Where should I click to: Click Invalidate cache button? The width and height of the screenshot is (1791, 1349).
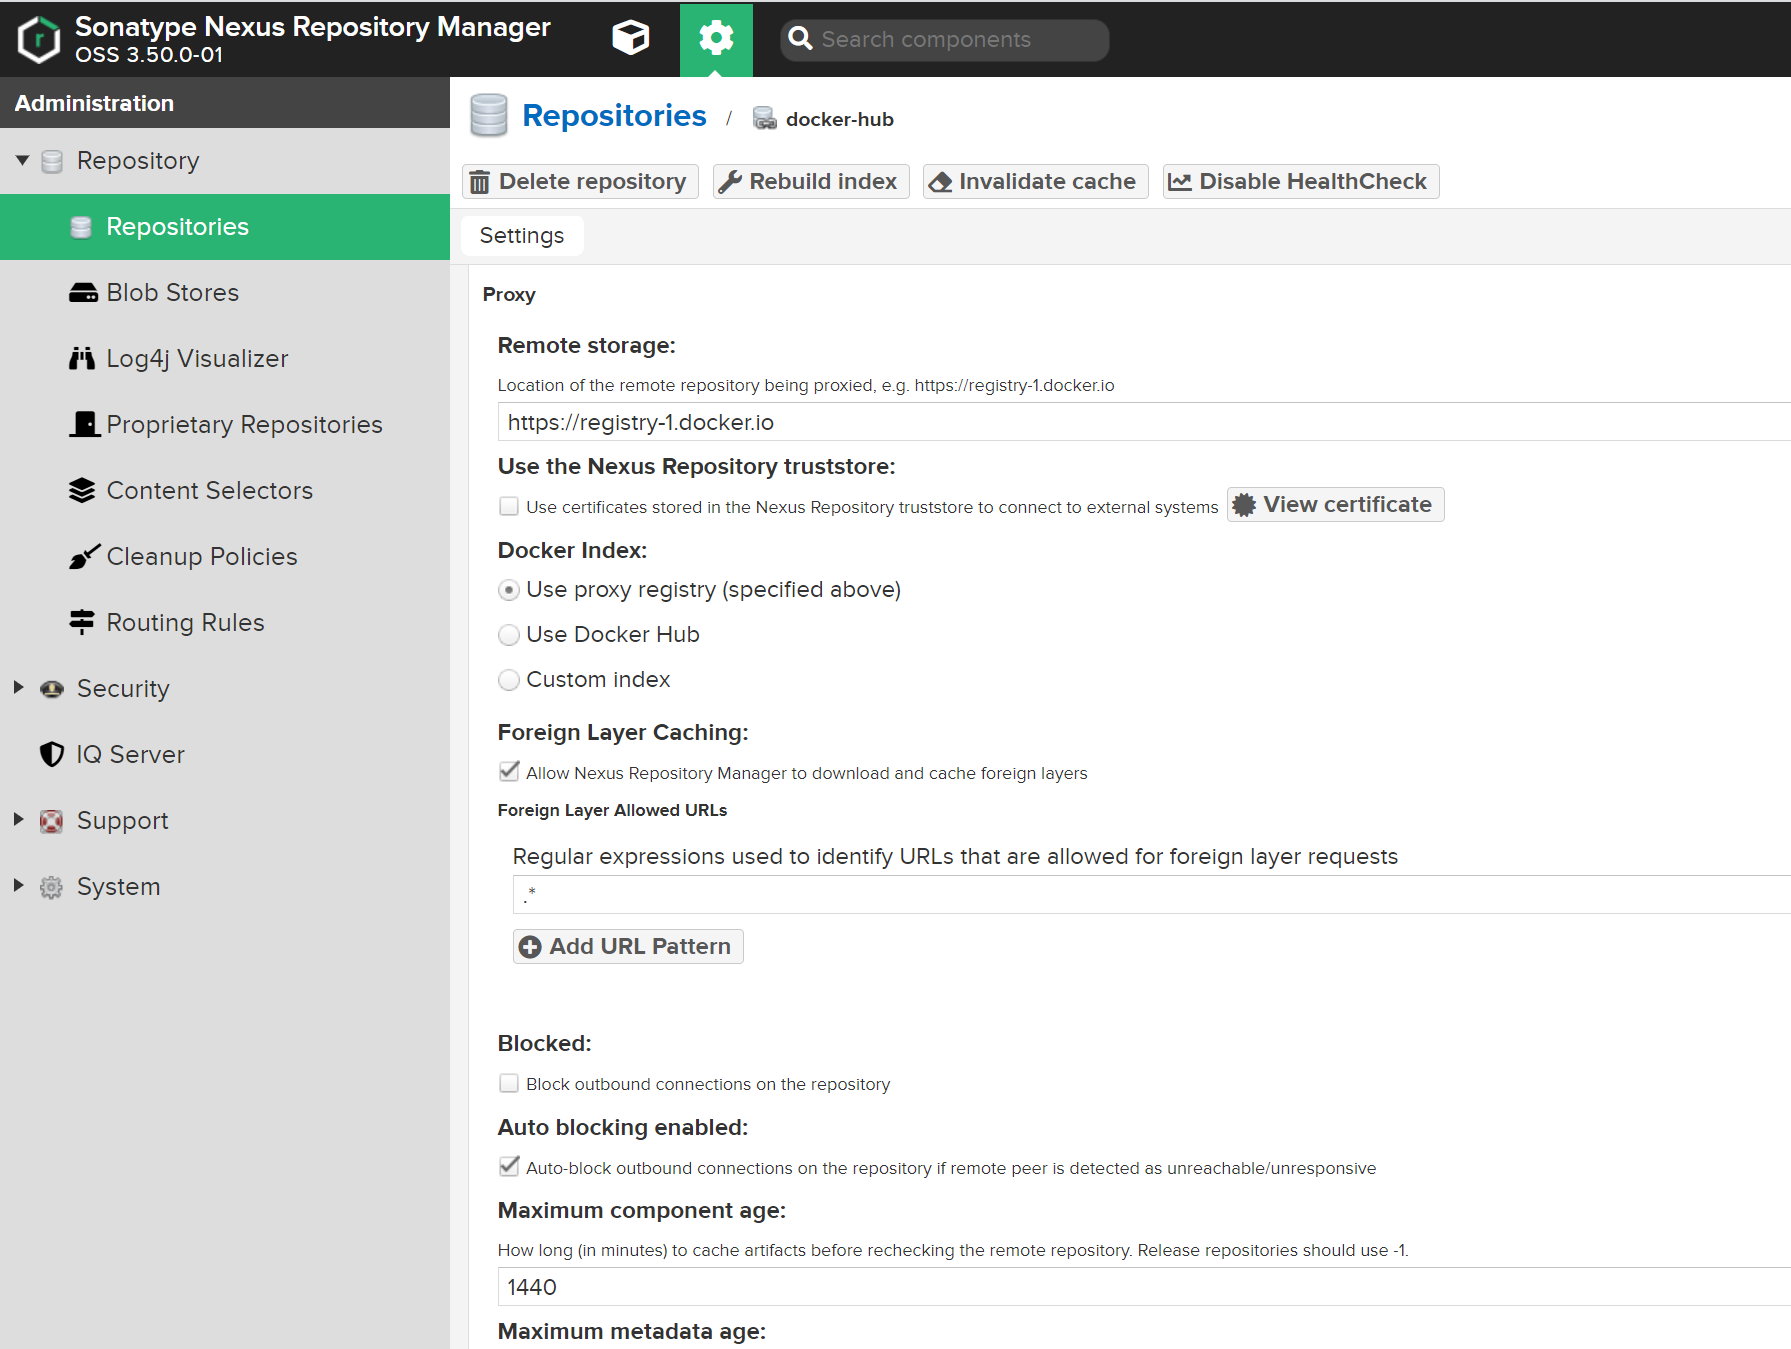tap(1035, 182)
